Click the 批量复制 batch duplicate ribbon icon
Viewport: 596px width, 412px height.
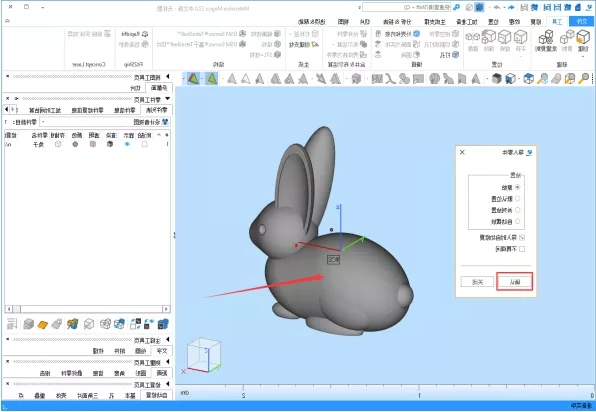click(546, 37)
